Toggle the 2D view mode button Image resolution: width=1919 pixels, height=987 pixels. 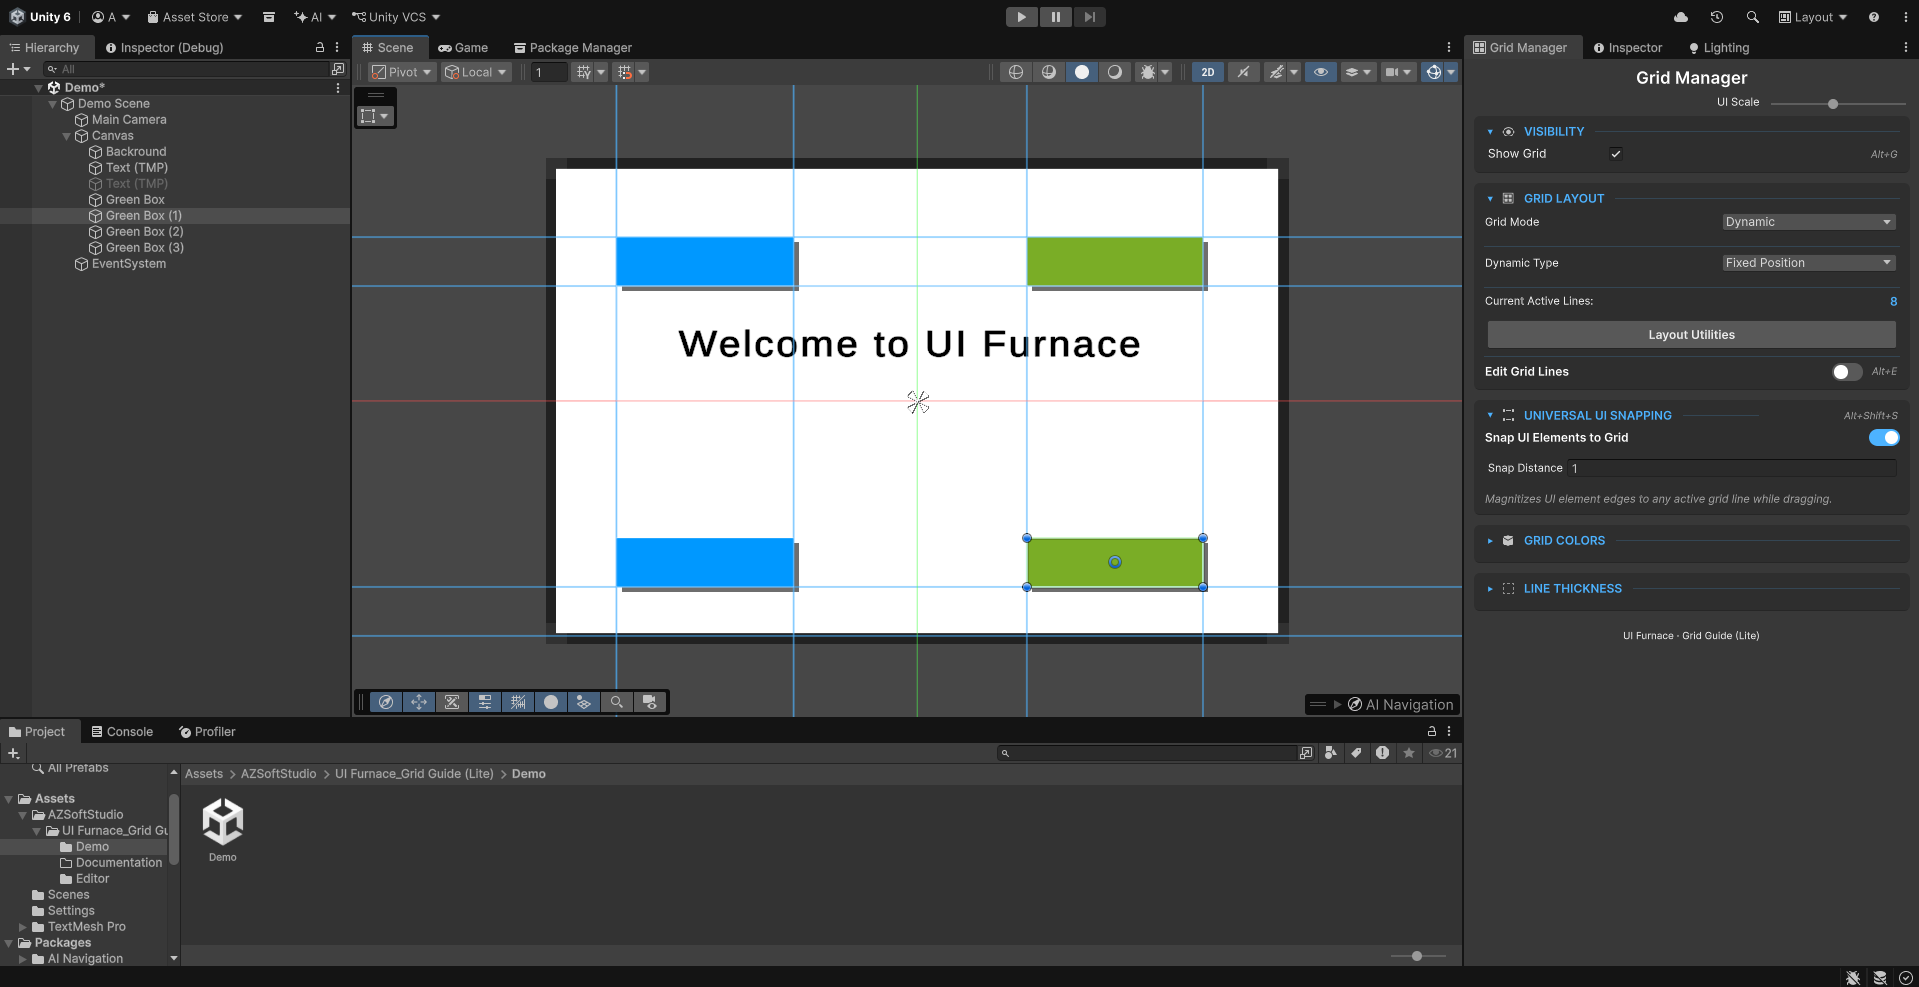click(x=1208, y=72)
